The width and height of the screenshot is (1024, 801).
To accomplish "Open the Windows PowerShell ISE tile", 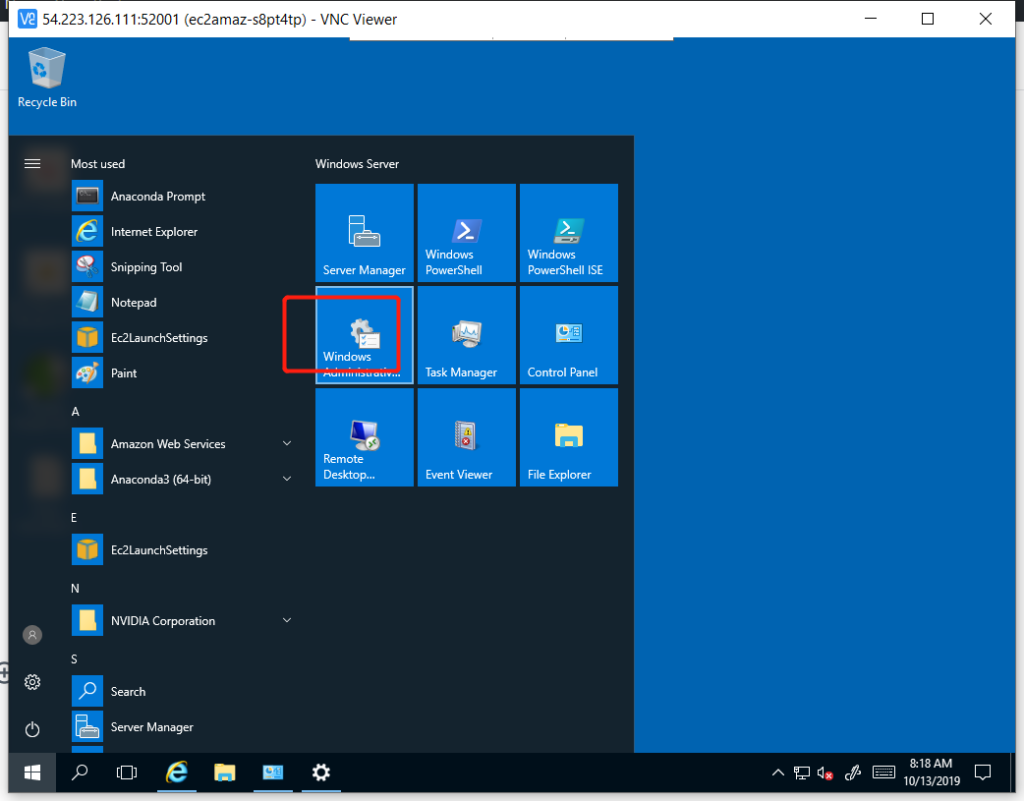I will (x=568, y=233).
